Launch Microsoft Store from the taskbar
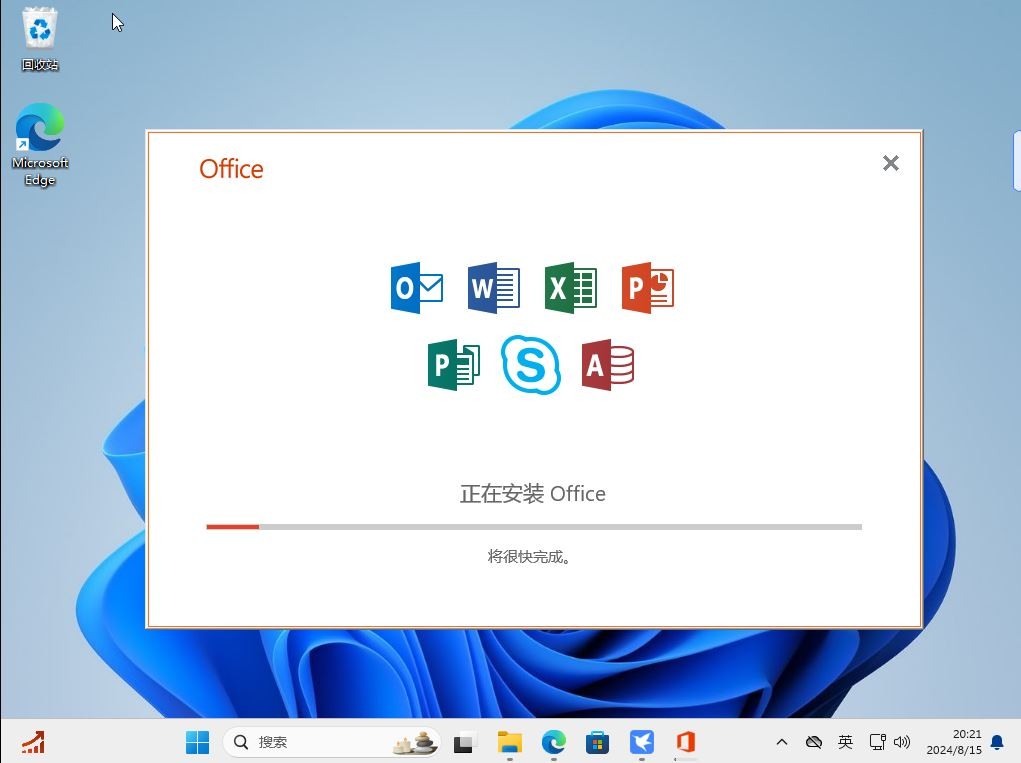Image resolution: width=1021 pixels, height=763 pixels. click(x=597, y=742)
